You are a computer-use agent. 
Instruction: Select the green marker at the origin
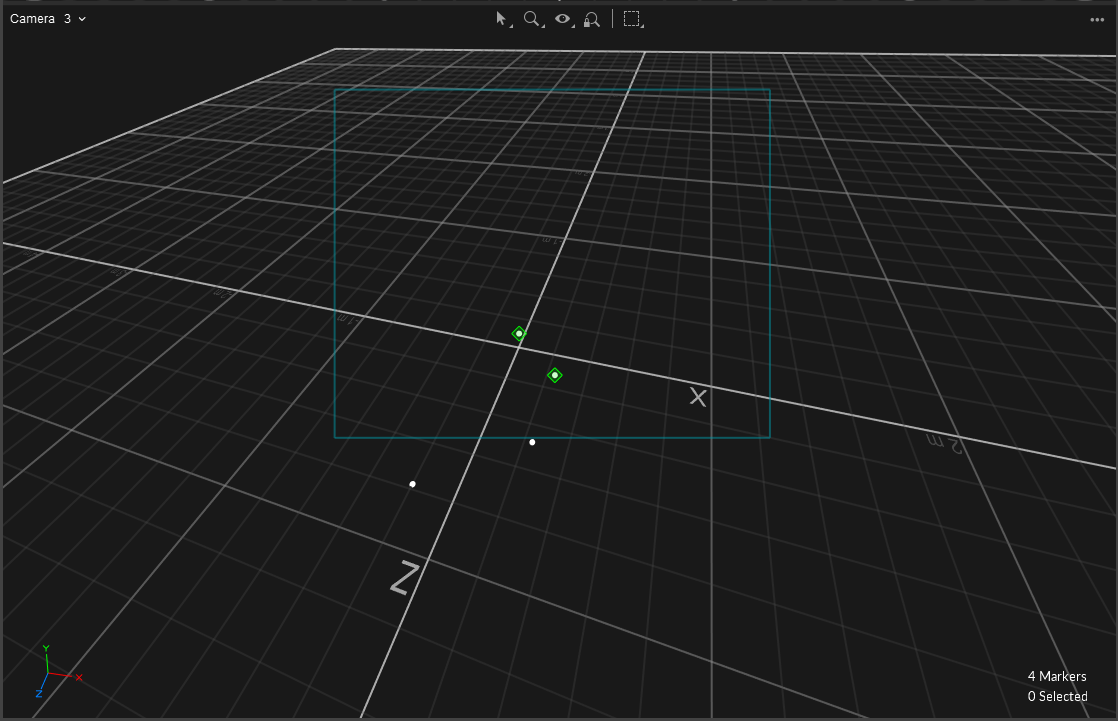pyautogui.click(x=519, y=333)
